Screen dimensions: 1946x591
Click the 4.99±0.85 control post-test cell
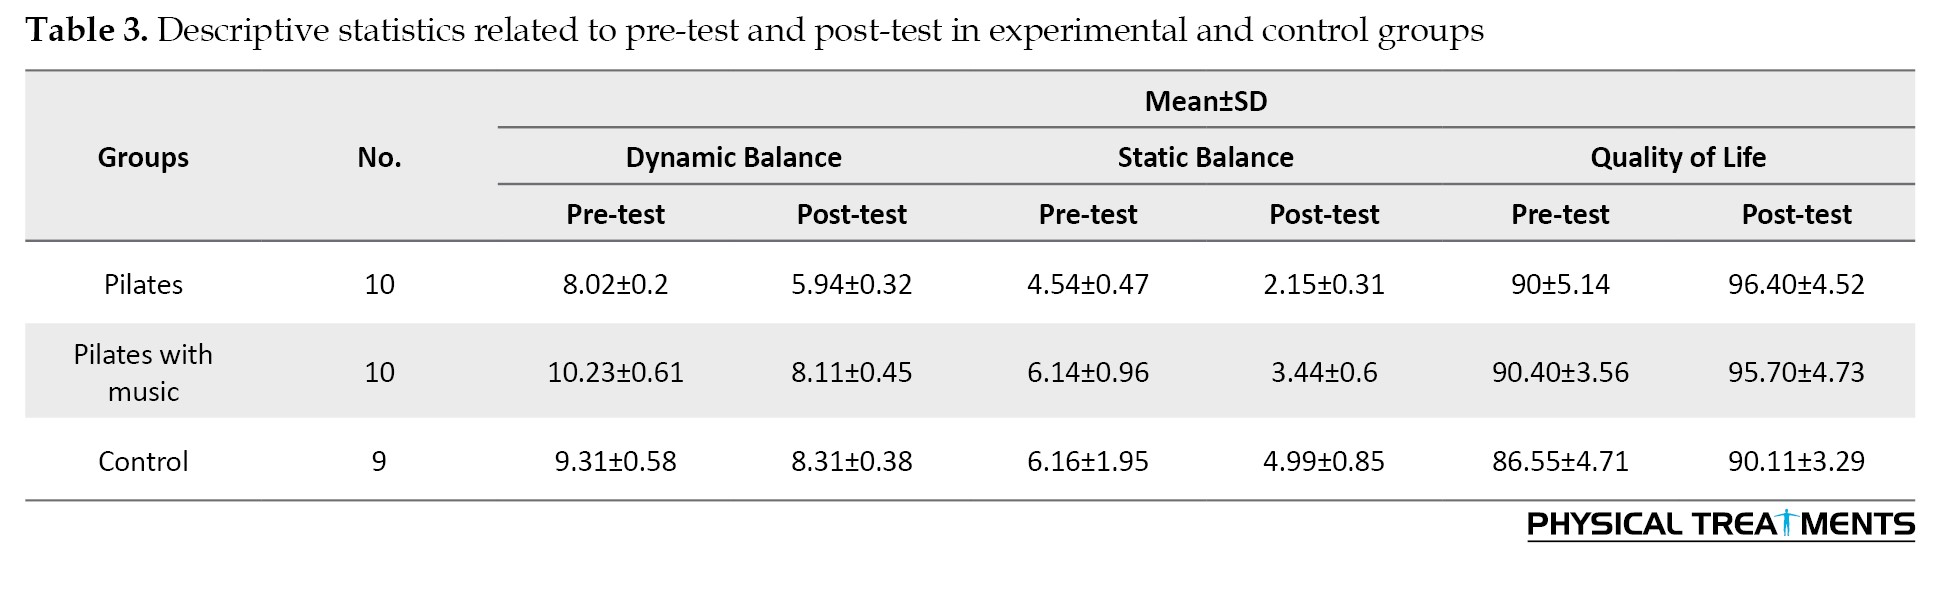click(x=1324, y=461)
